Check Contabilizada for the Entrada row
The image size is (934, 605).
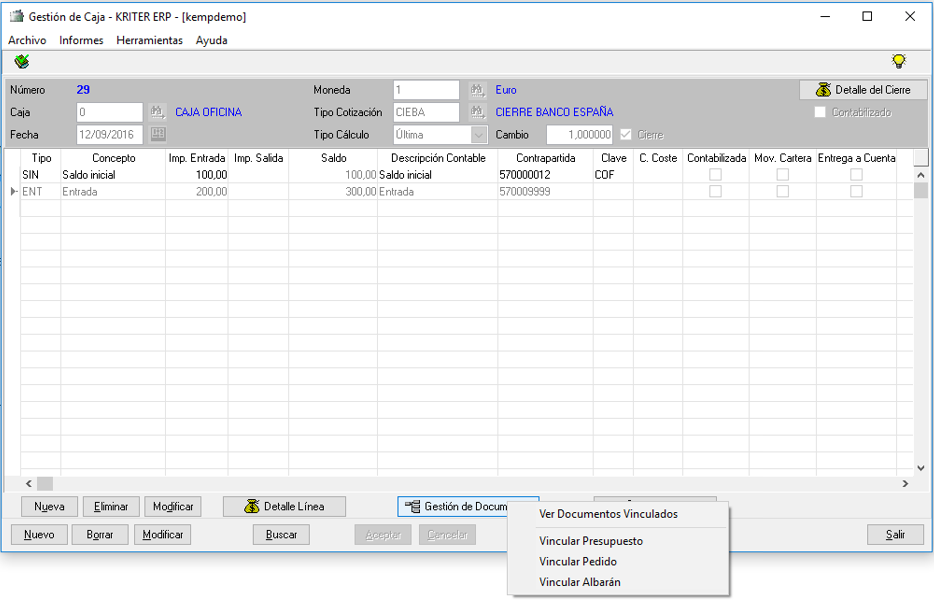715,191
